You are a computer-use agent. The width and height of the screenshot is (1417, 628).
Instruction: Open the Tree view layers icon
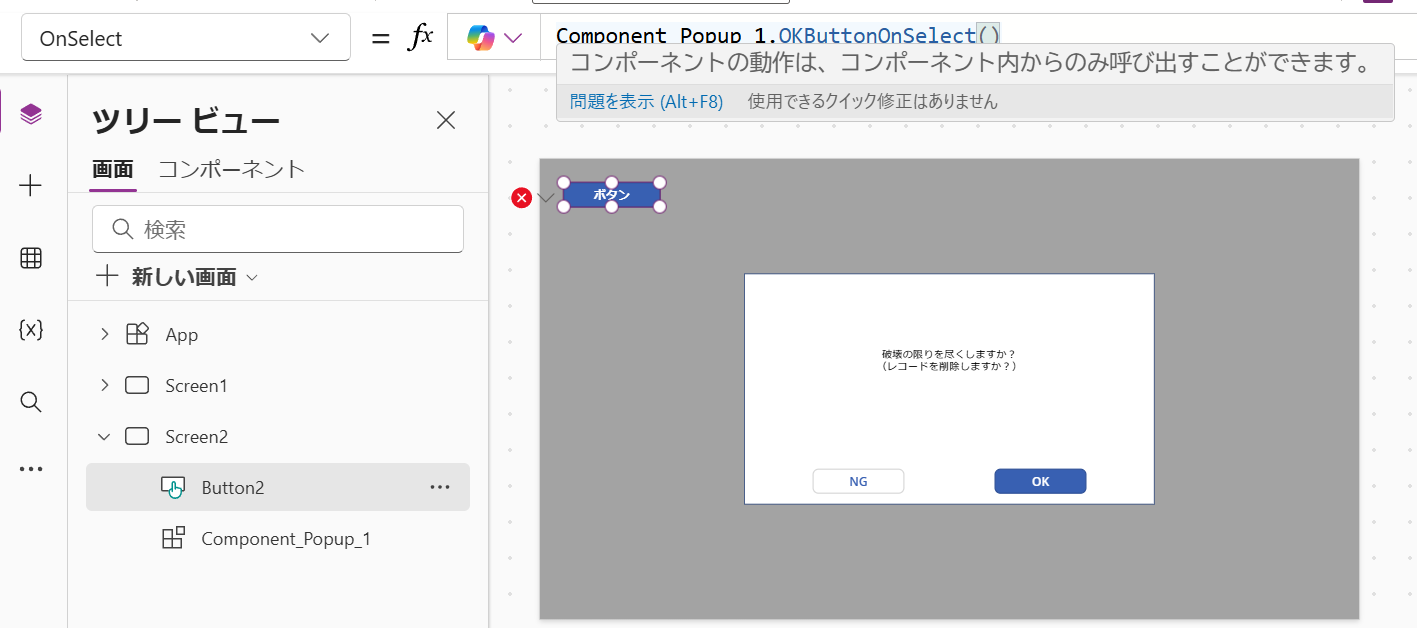click(x=31, y=114)
